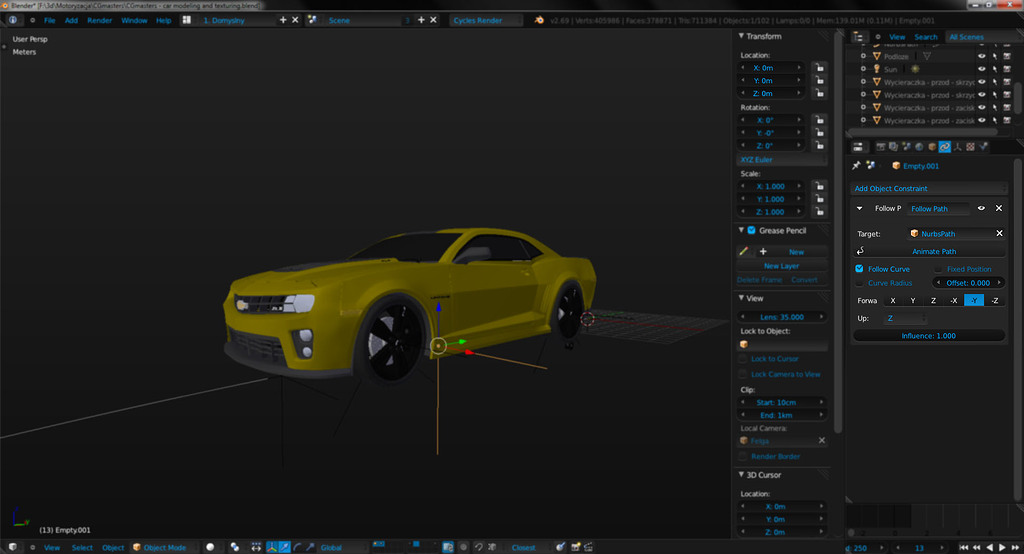This screenshot has height=554, width=1024.
Task: Click the Animate Path button
Action: click(934, 252)
